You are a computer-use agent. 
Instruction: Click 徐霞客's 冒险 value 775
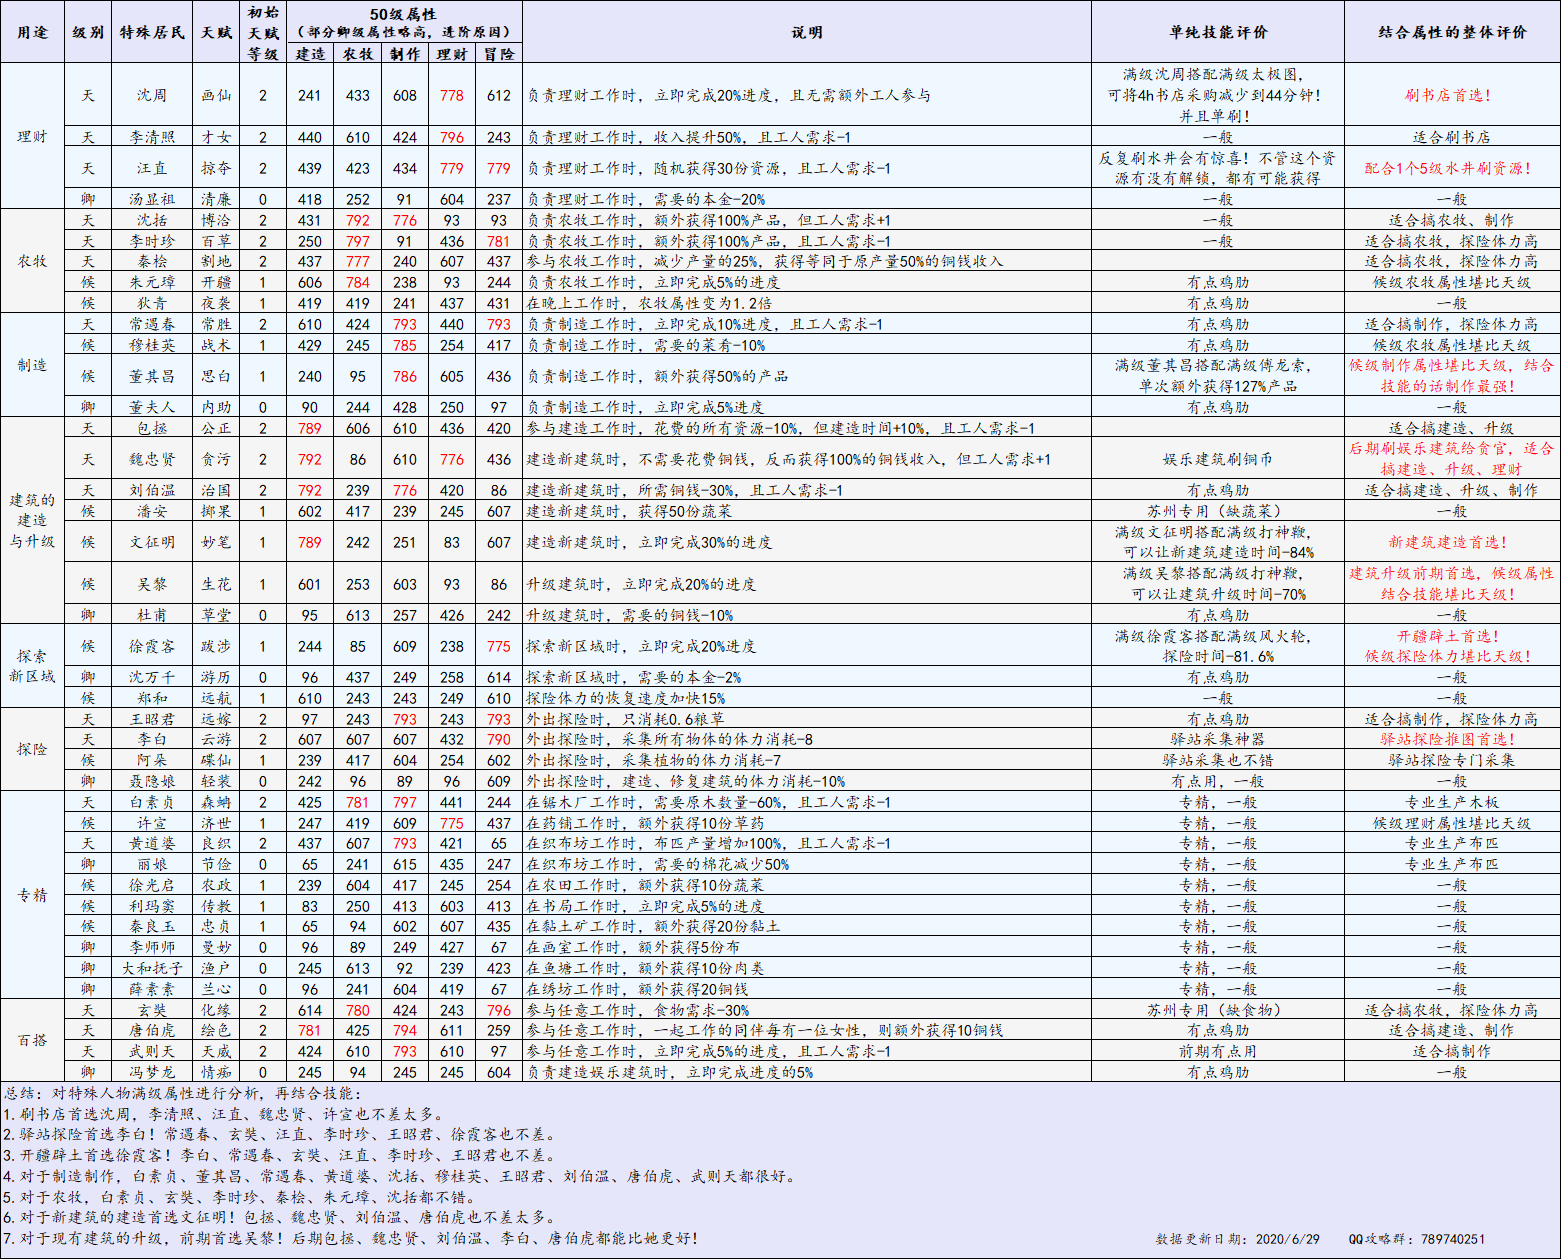[499, 646]
